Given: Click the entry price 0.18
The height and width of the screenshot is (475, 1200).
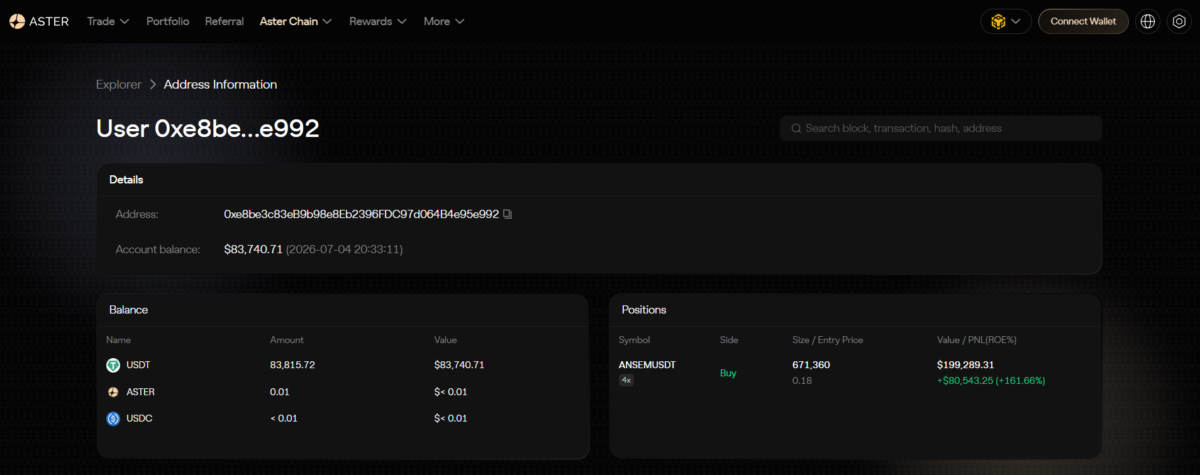Looking at the screenshot, I should tap(801, 381).
